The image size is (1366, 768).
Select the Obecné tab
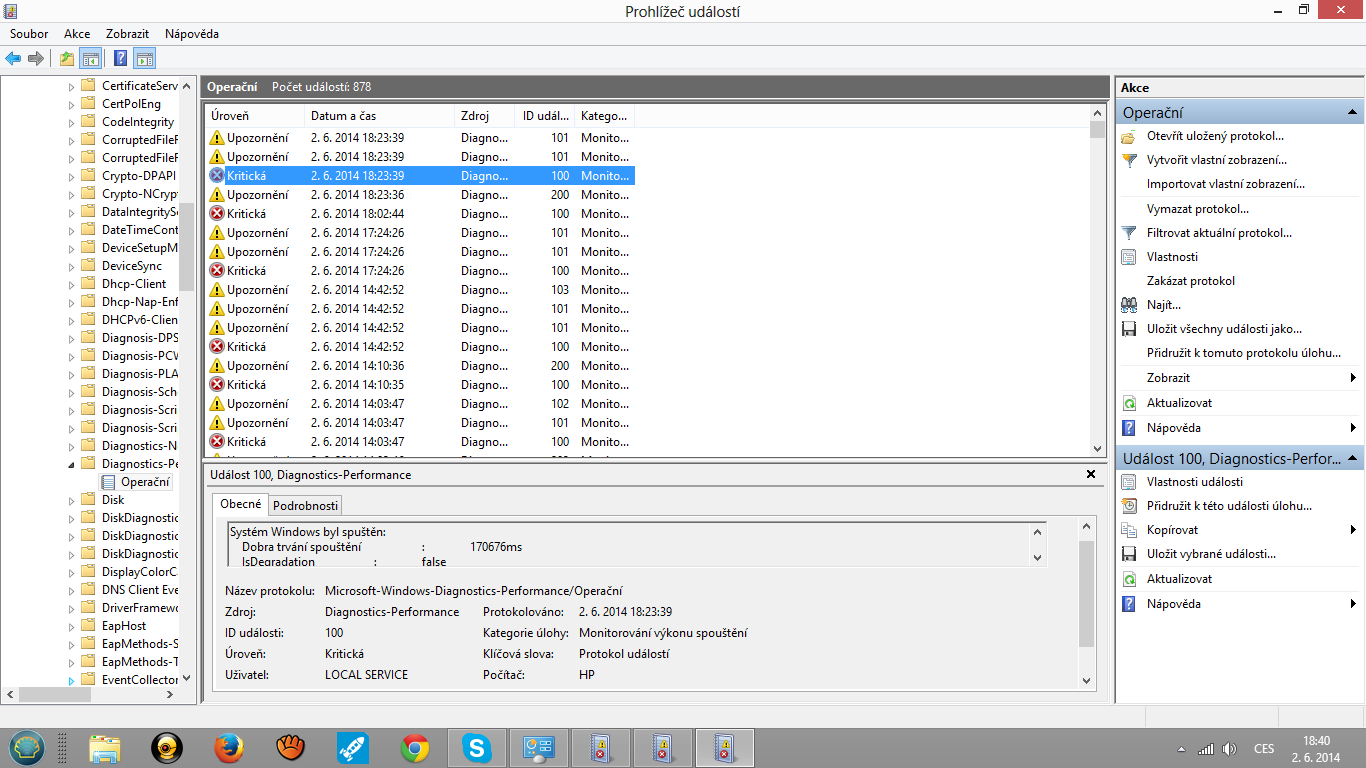click(x=241, y=504)
